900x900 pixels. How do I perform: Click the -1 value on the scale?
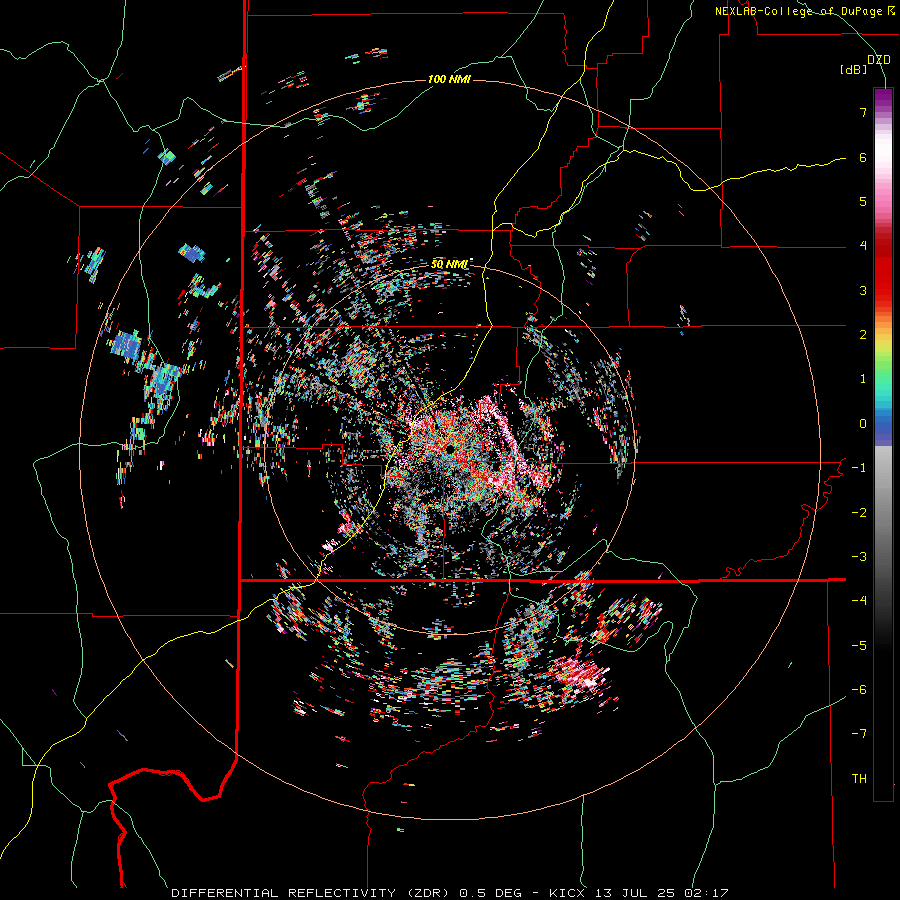tap(859, 468)
